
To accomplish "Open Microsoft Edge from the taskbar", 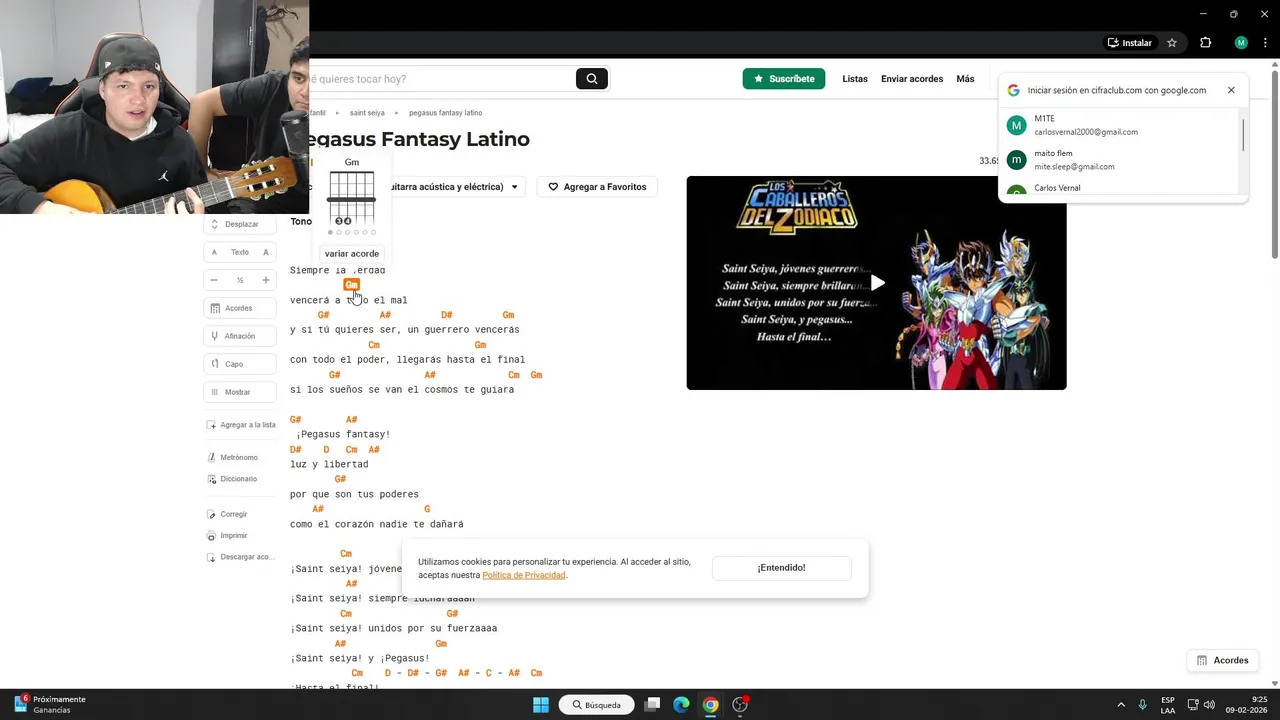I will [x=681, y=705].
